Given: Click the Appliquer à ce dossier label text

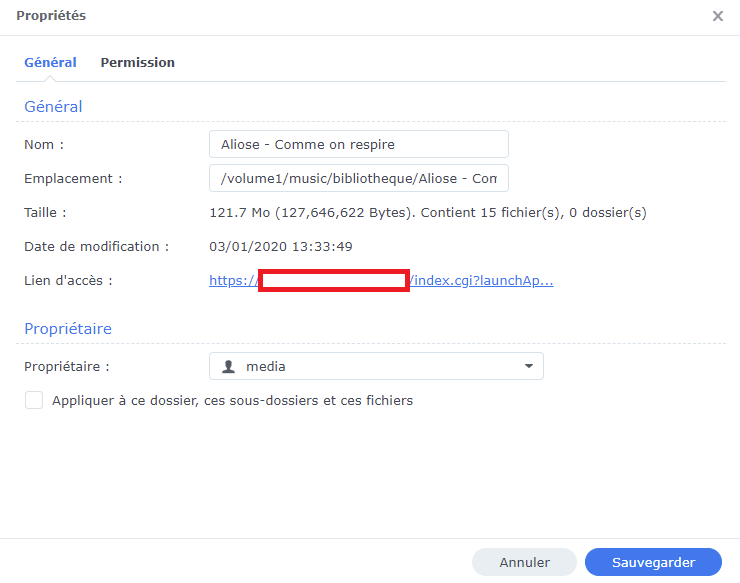Looking at the screenshot, I should coord(232,401).
